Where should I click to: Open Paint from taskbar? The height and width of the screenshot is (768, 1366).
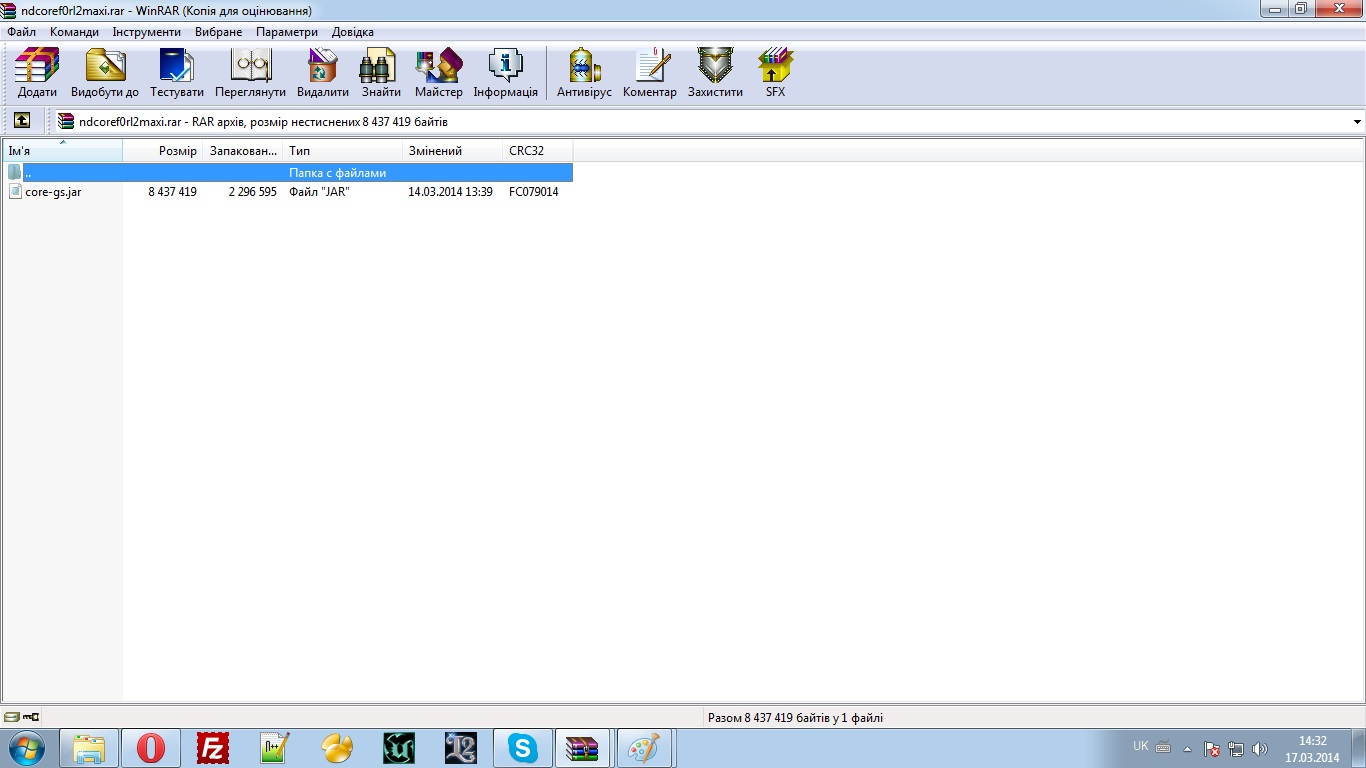(645, 748)
